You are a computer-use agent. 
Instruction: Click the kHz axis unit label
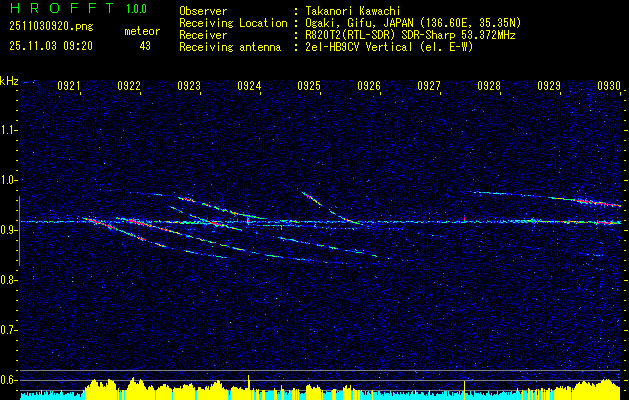pos(9,81)
